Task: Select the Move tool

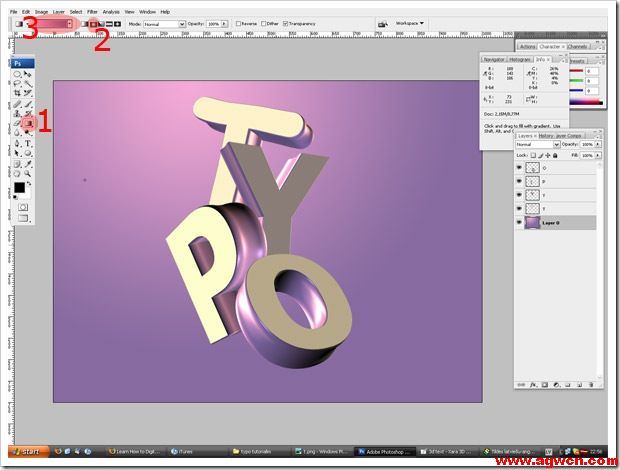Action: click(28, 74)
